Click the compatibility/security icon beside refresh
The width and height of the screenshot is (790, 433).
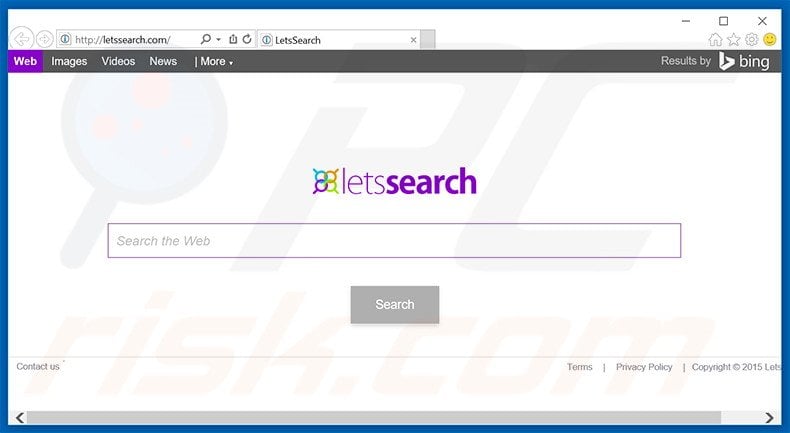[233, 39]
